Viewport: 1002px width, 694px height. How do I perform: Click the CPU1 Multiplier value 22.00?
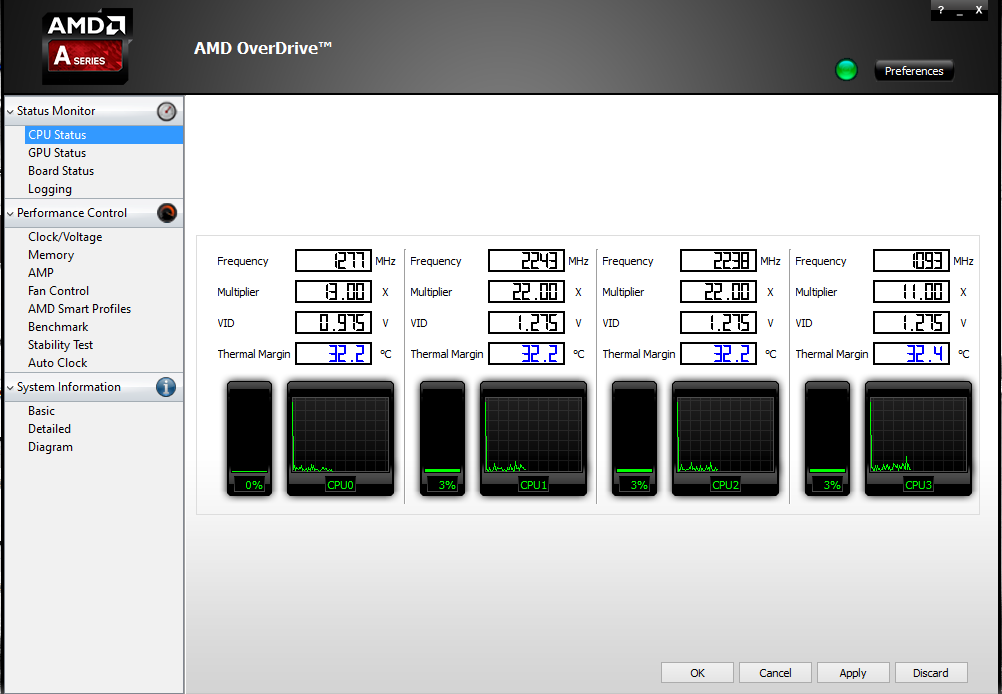[x=527, y=292]
